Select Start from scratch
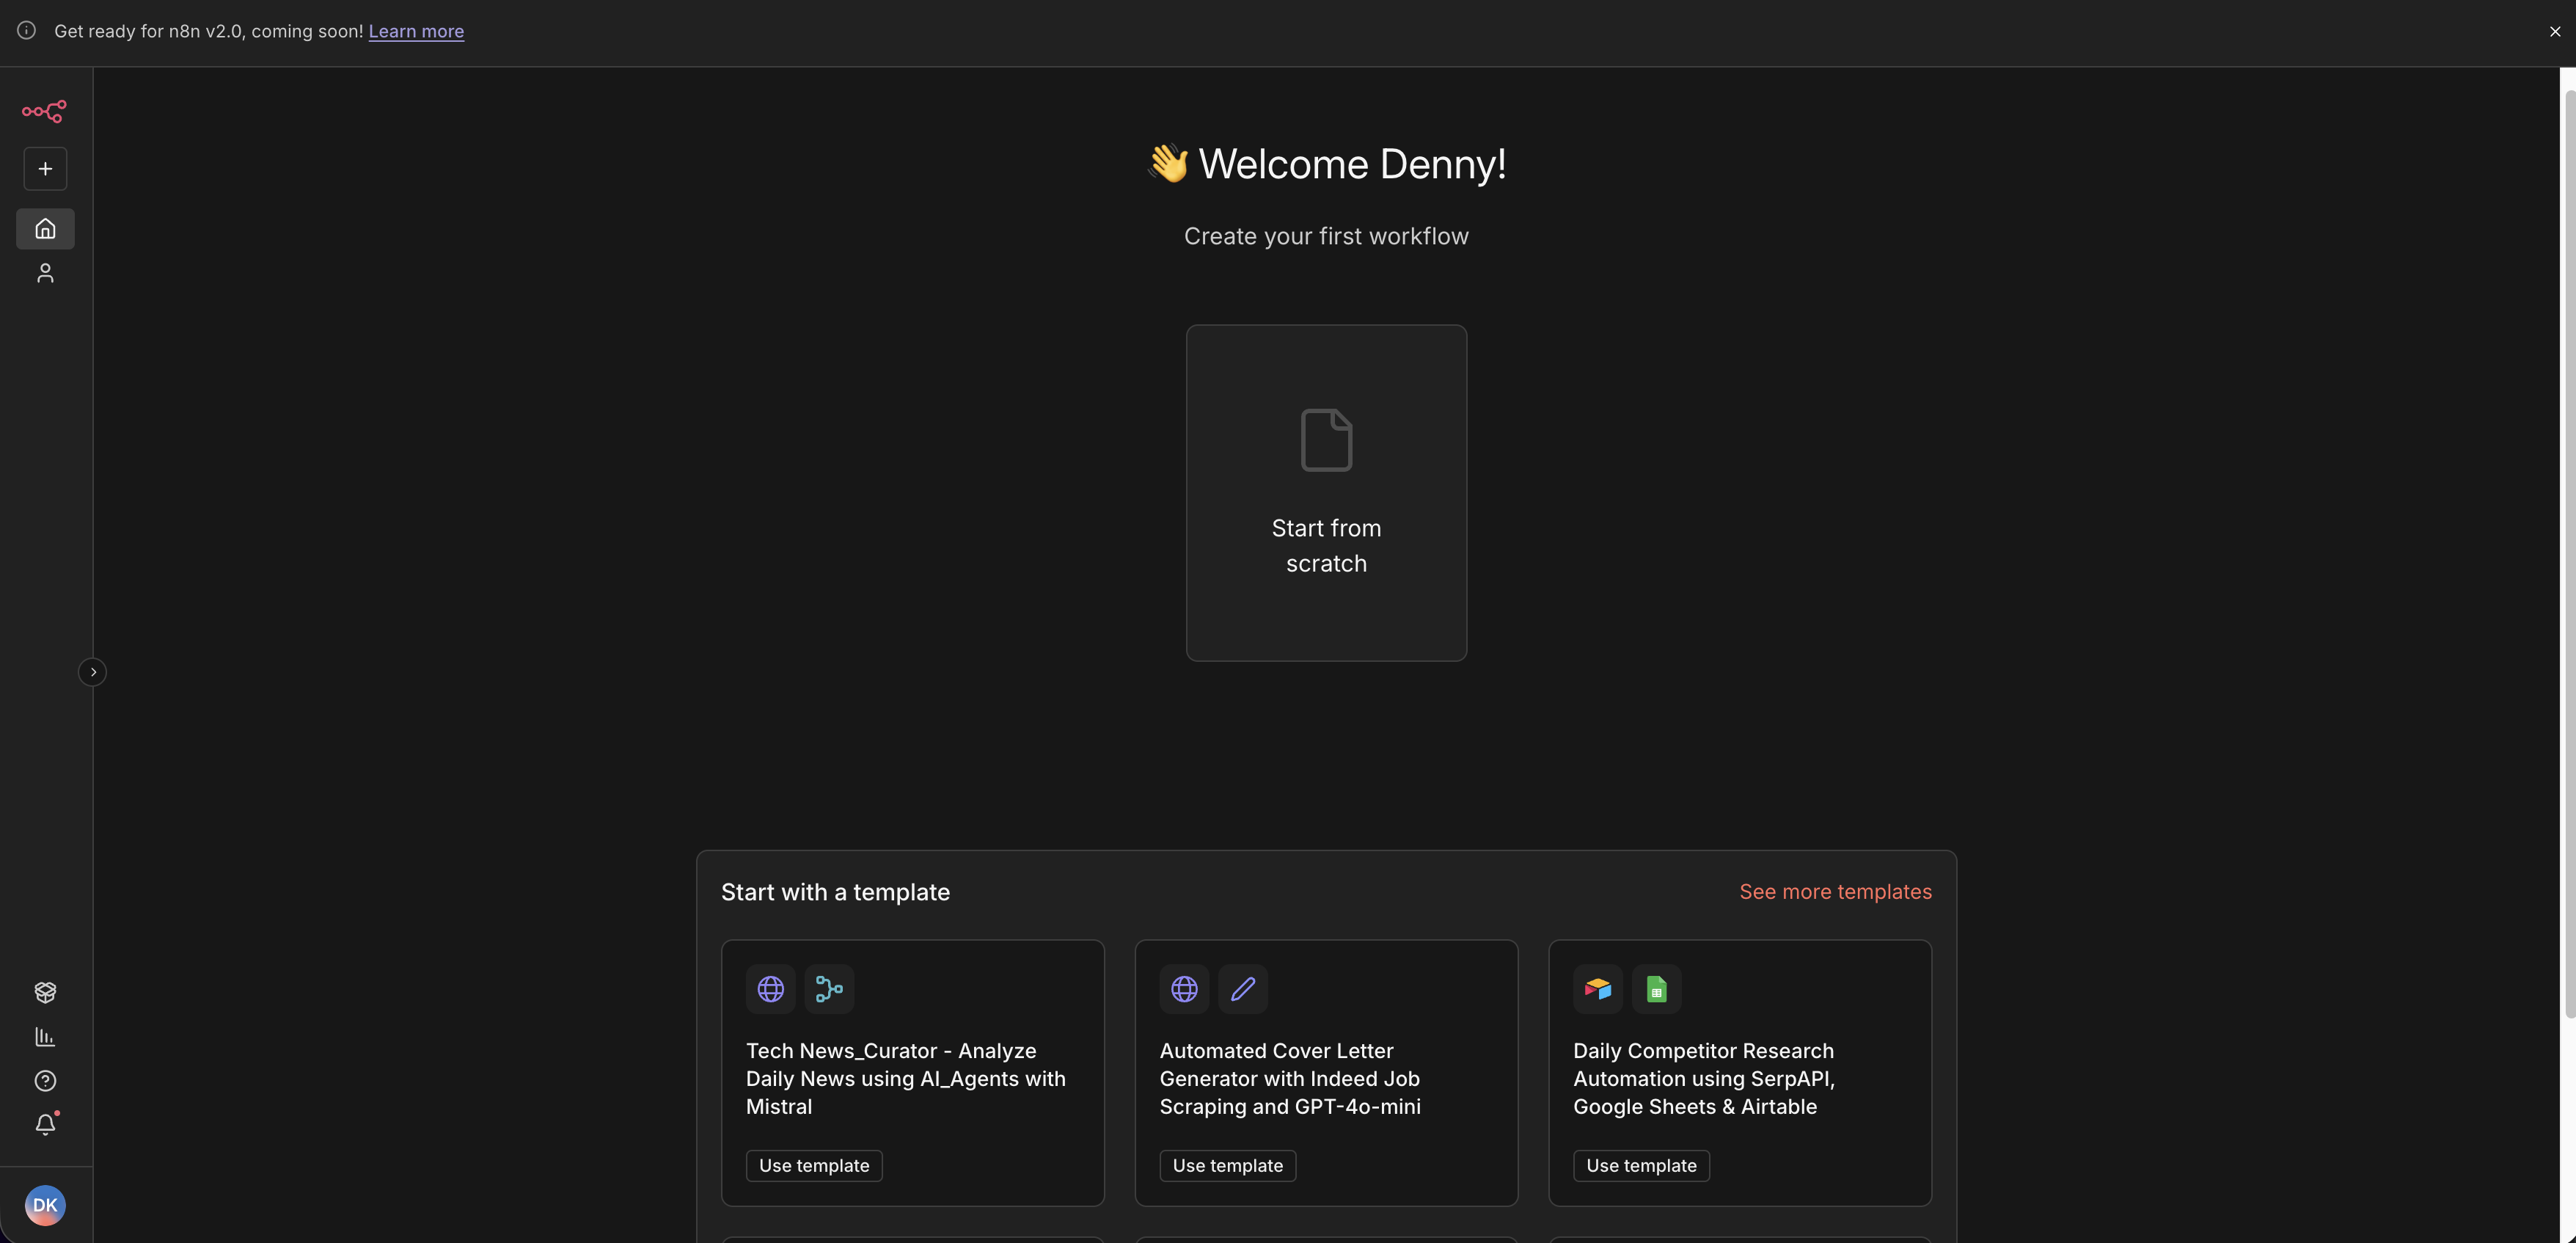Screen dimensions: 2576x1243 (1326, 493)
